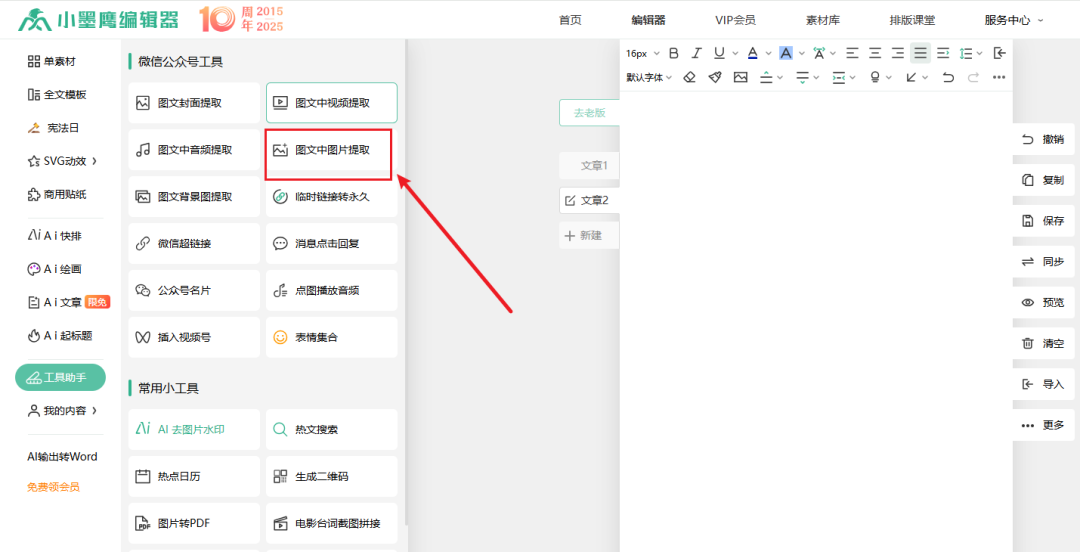The width and height of the screenshot is (1080, 552).
Task: Expand font color dropdown arrow
Action: point(768,53)
